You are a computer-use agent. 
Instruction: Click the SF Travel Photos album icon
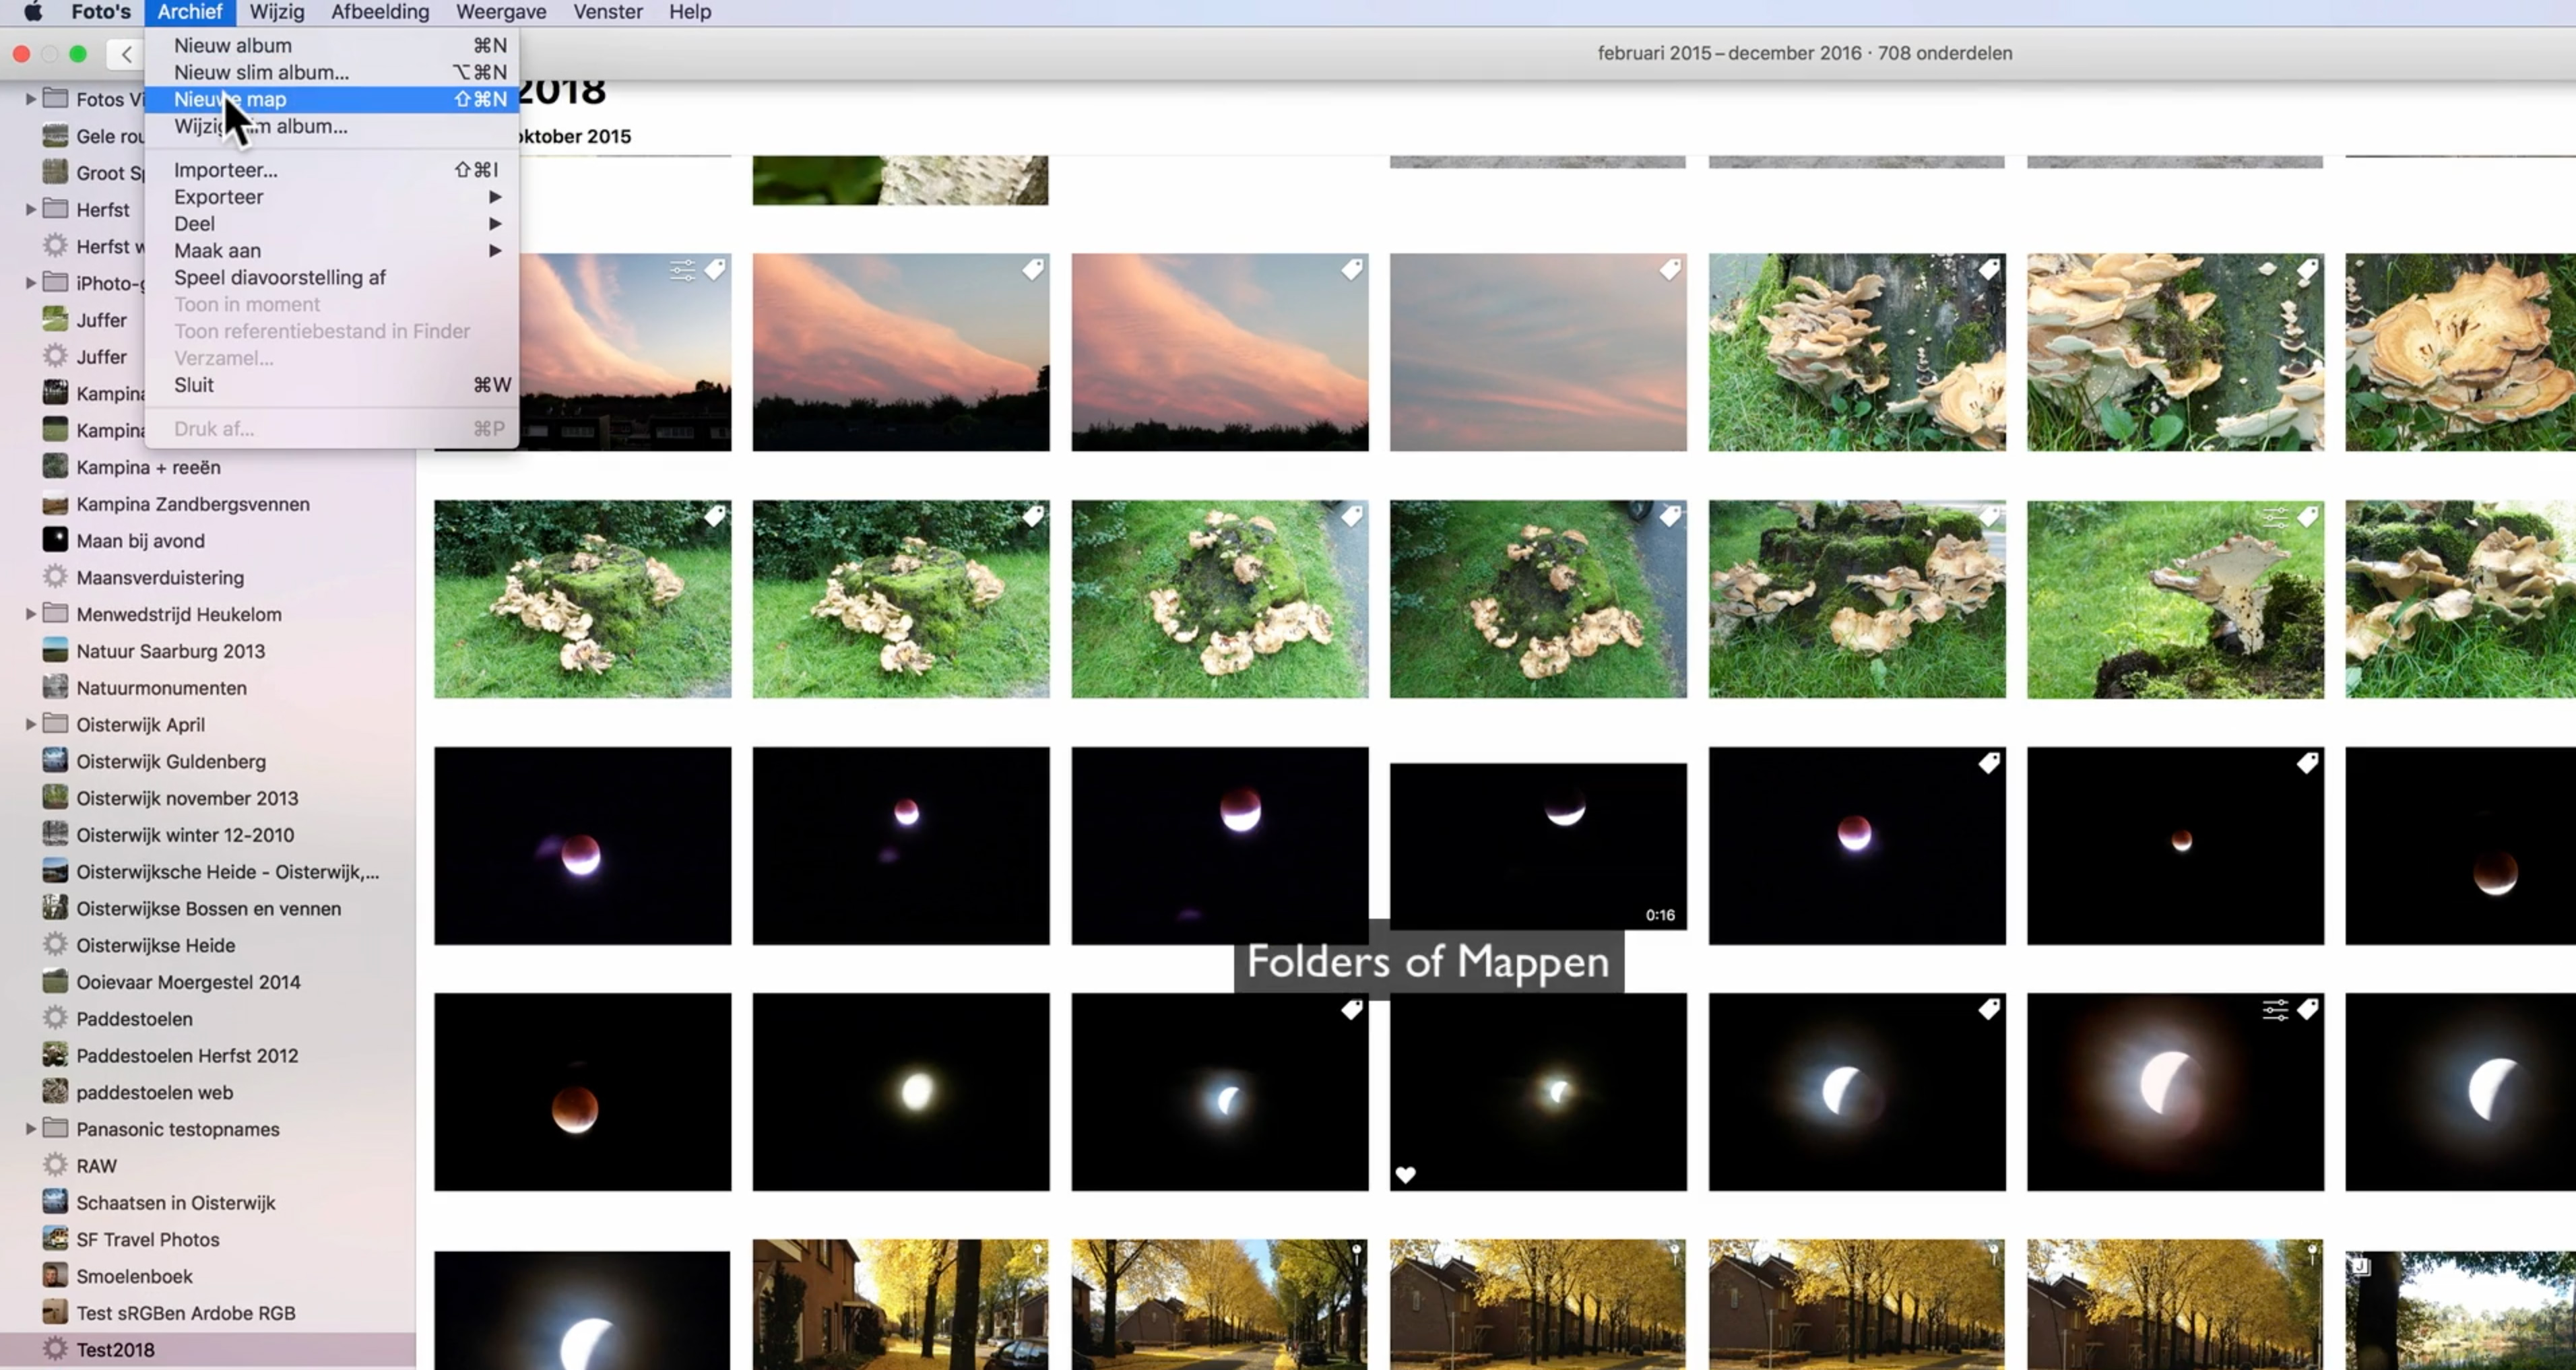coord(55,1238)
